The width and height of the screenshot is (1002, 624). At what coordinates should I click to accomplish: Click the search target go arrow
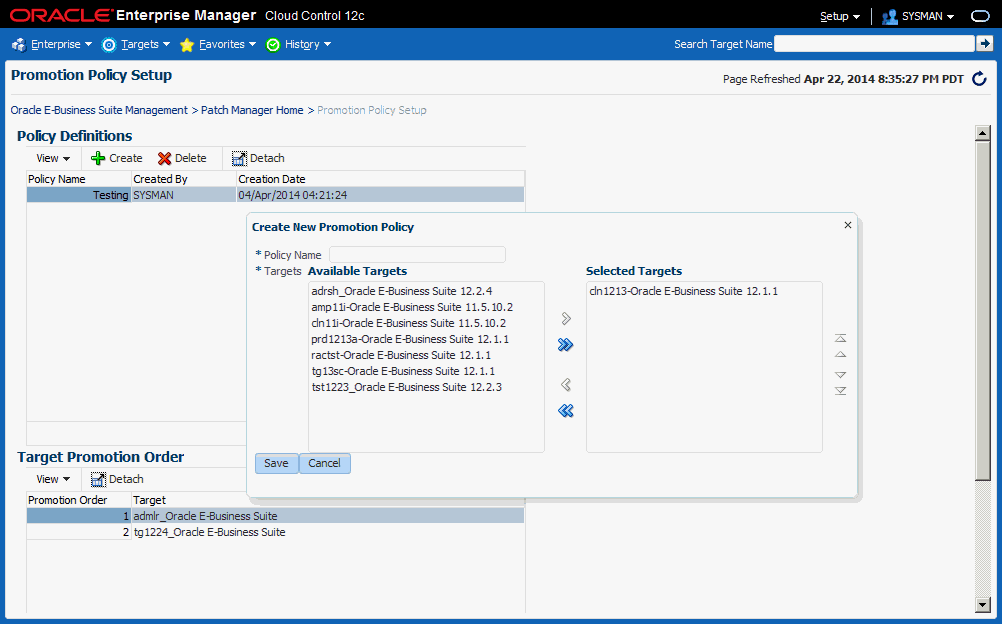click(984, 43)
